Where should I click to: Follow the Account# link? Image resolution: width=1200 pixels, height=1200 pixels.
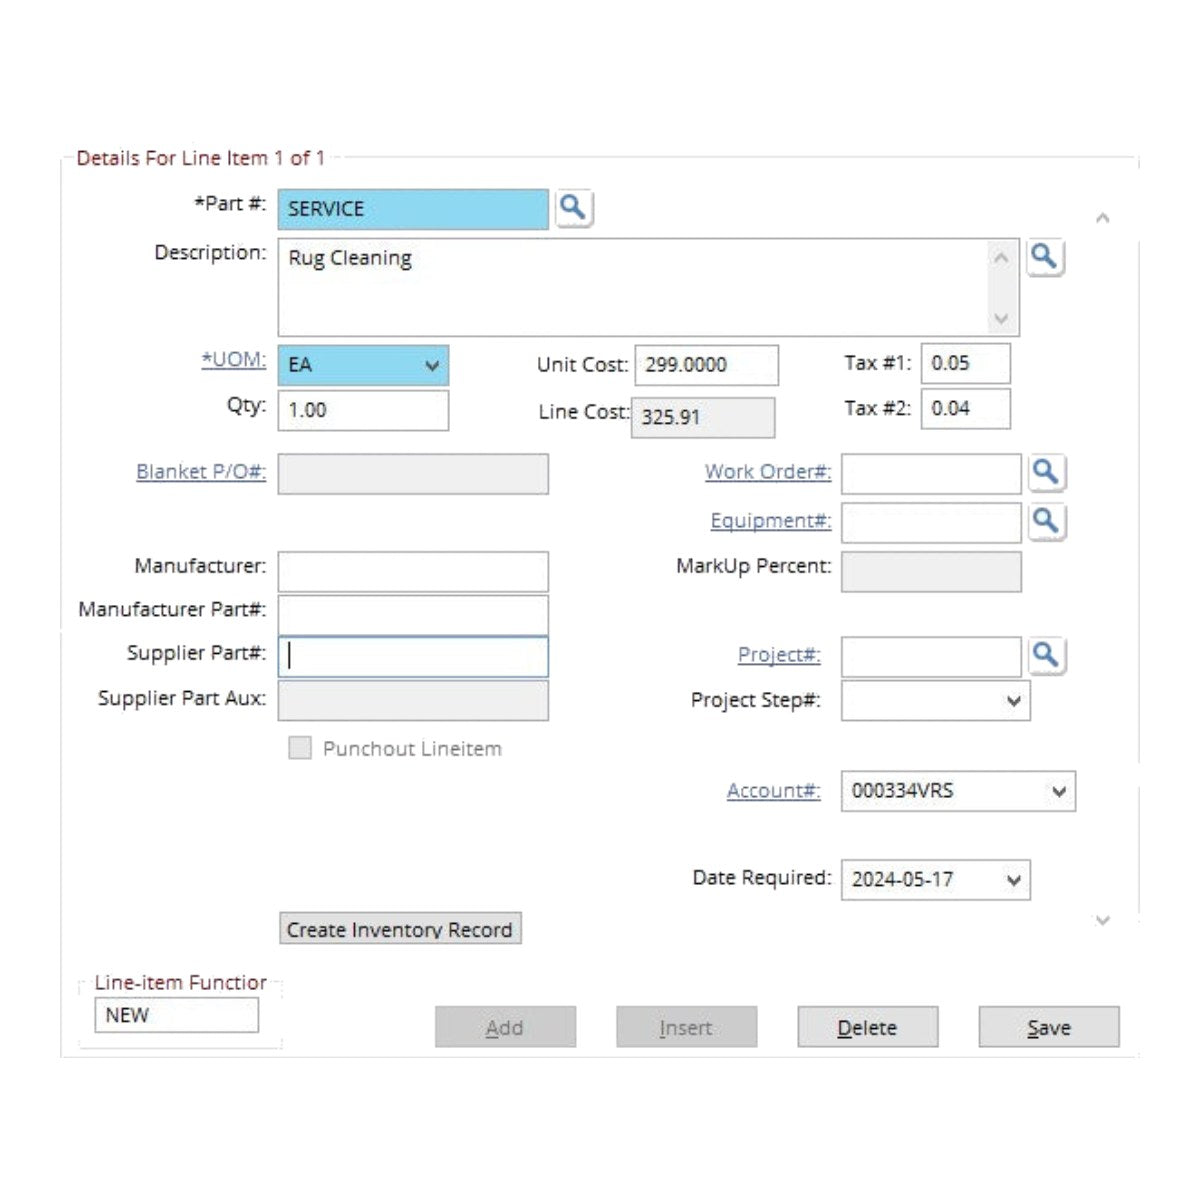point(774,791)
